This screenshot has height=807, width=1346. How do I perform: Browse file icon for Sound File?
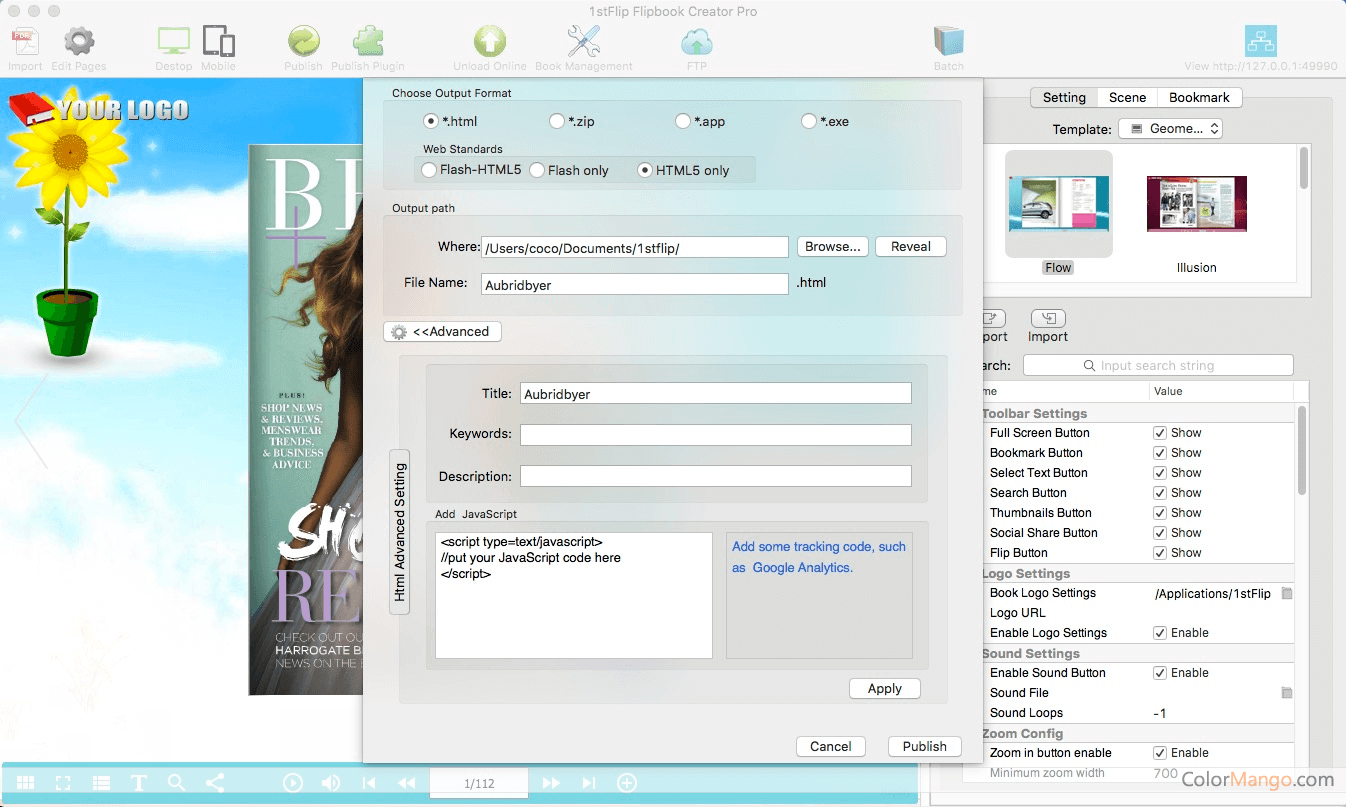pos(1287,693)
